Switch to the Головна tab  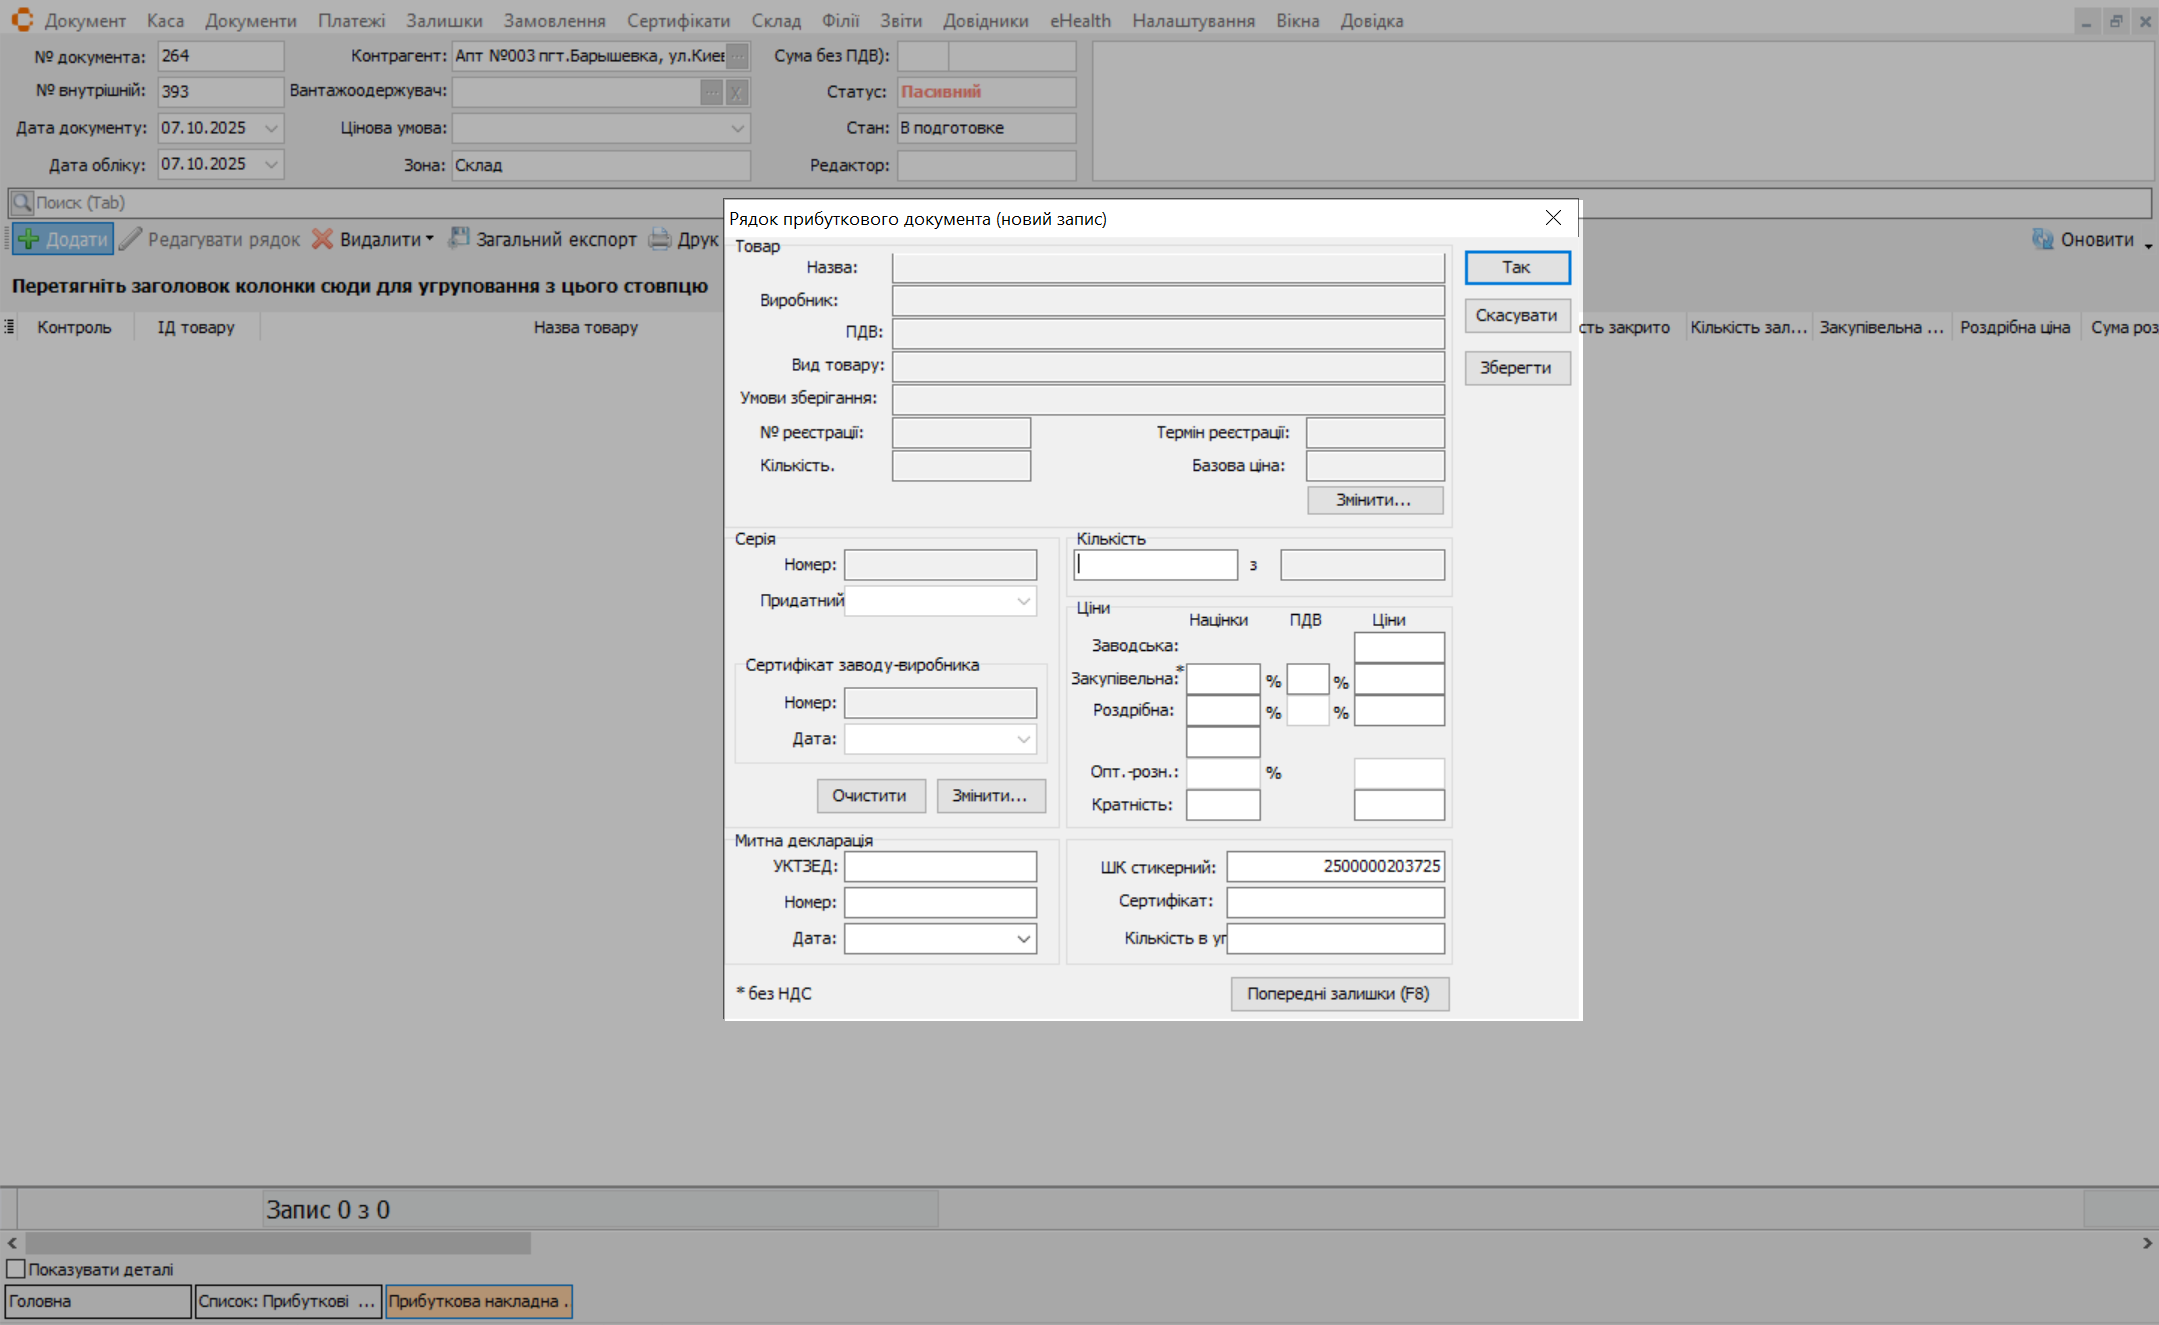97,1301
